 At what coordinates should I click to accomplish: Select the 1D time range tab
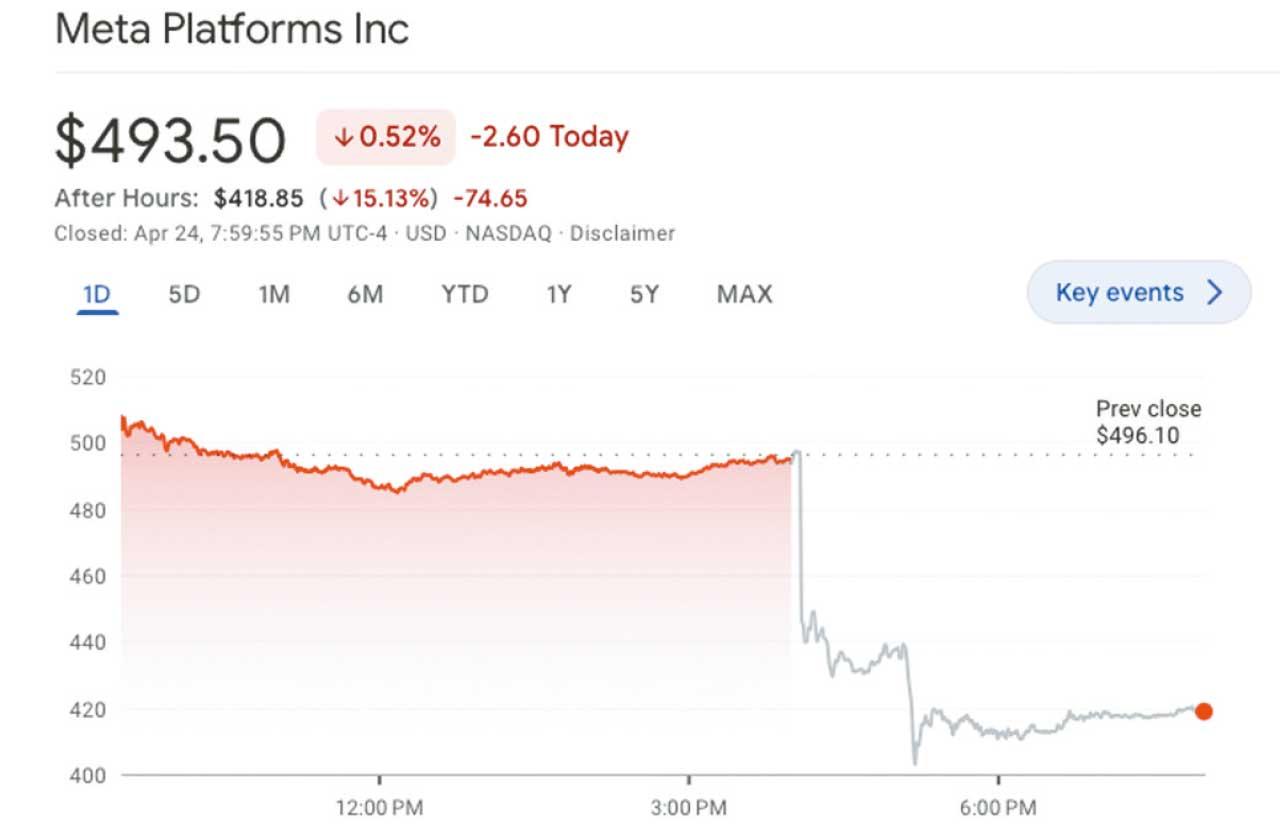tap(97, 294)
